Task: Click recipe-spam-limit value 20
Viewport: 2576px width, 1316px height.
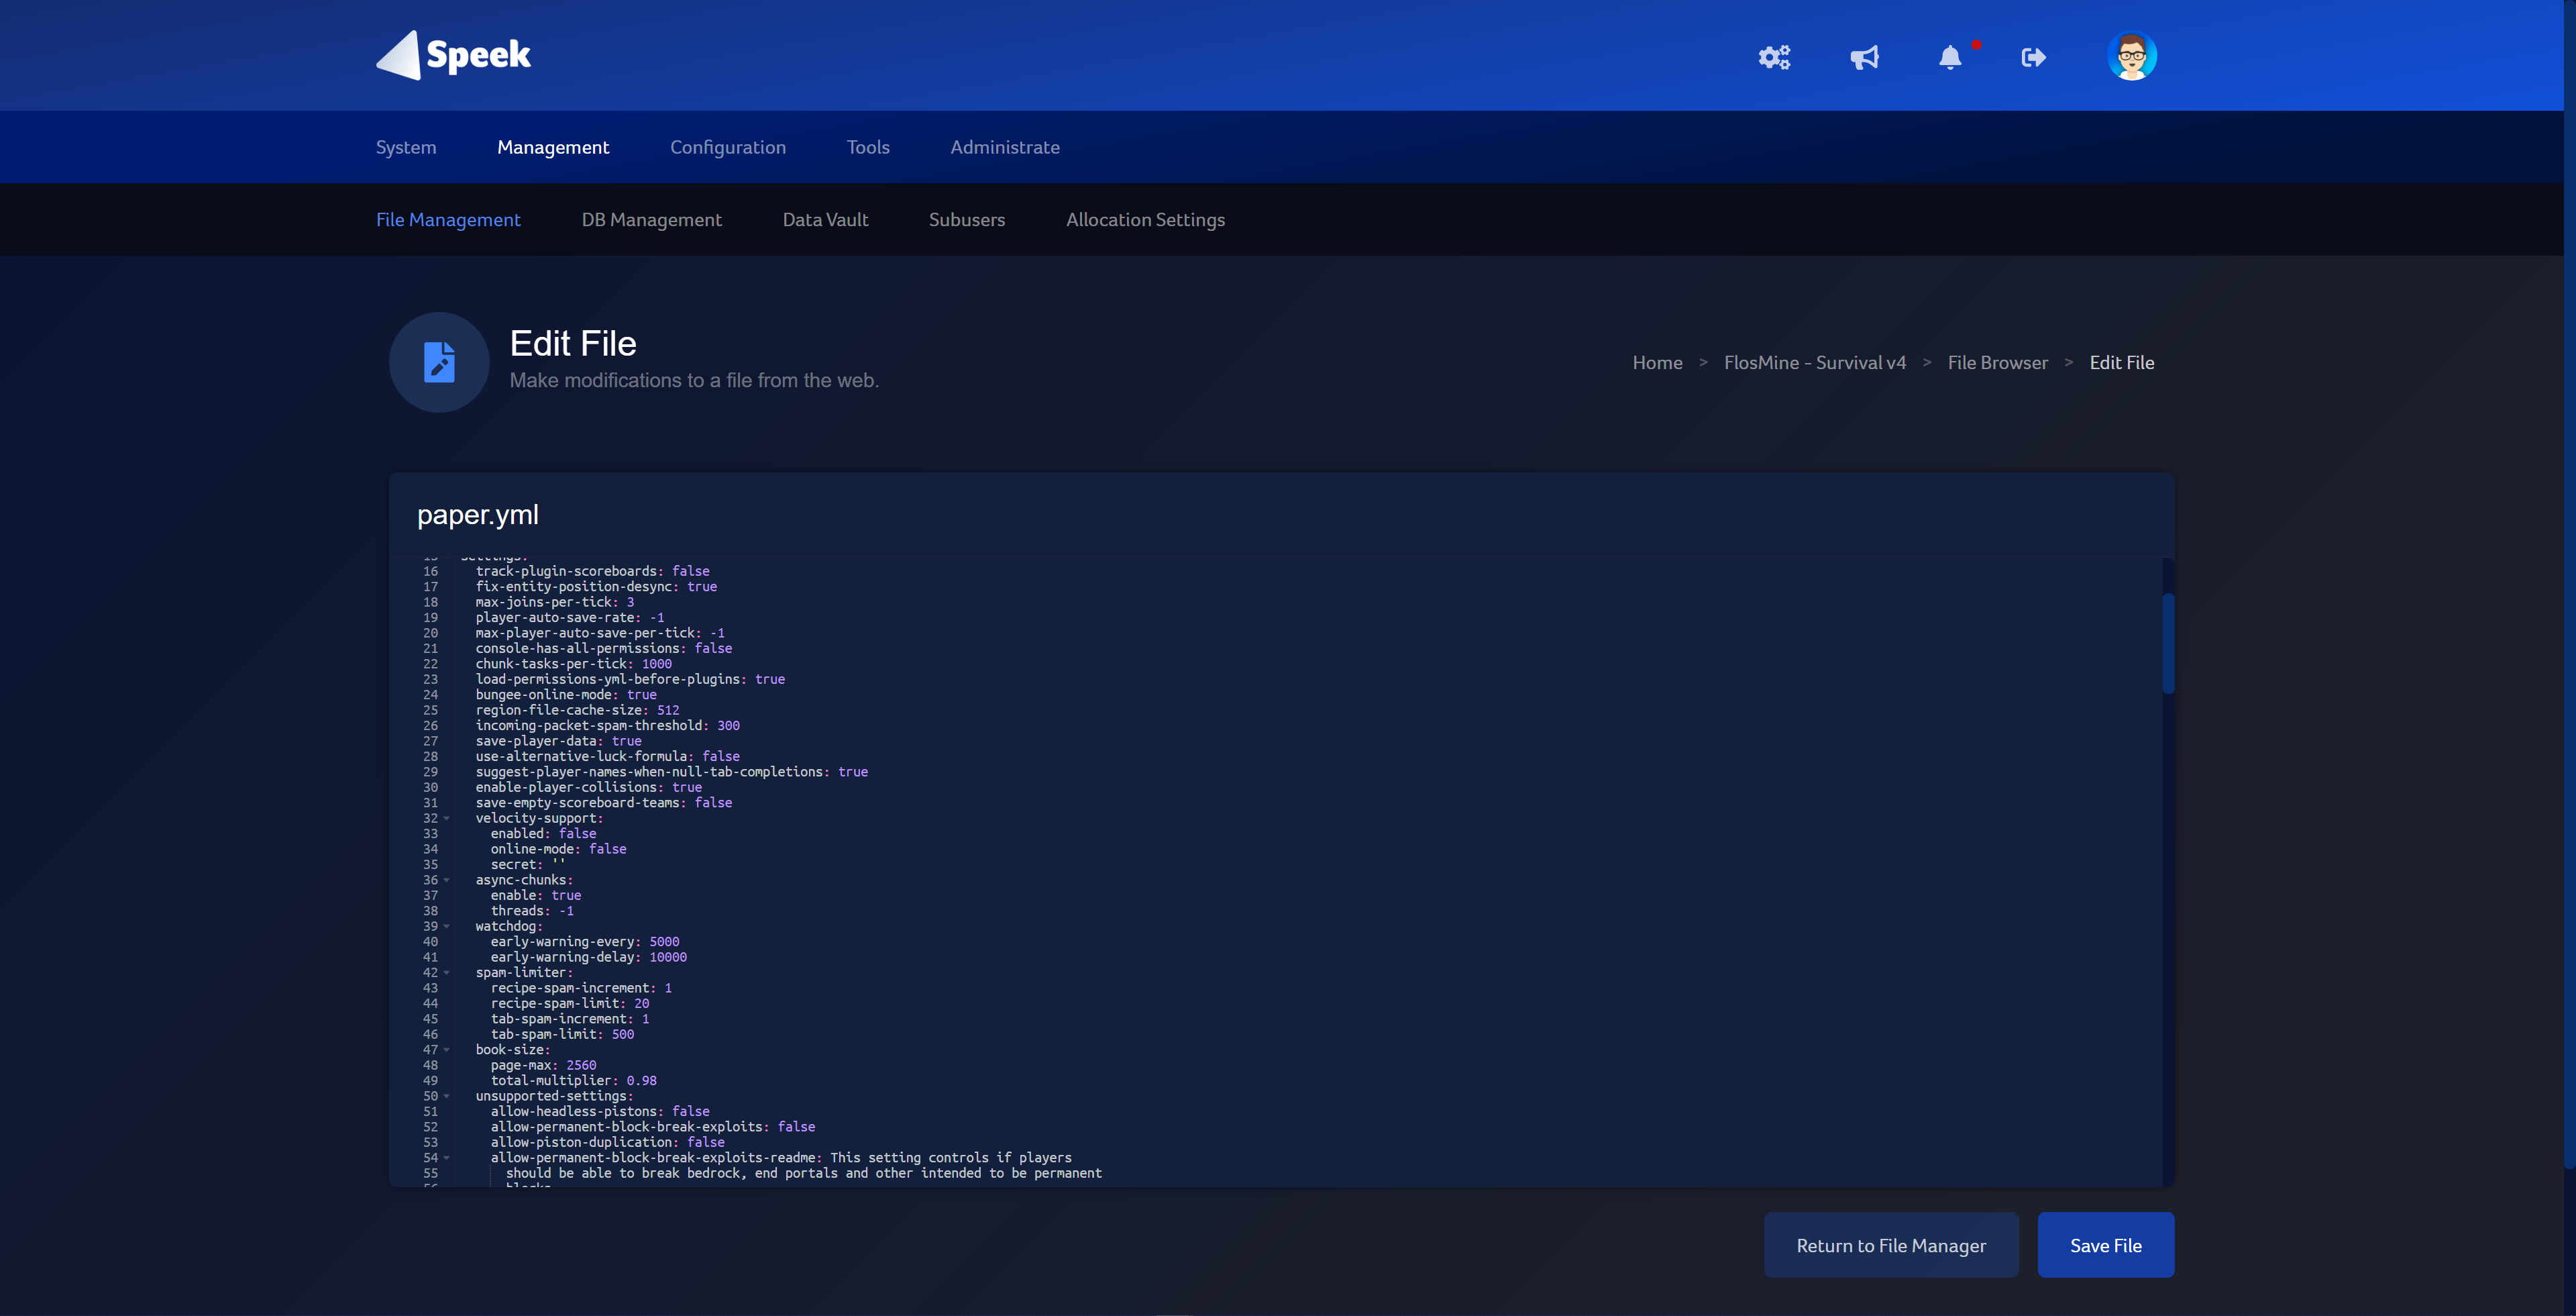Action: [641, 1003]
